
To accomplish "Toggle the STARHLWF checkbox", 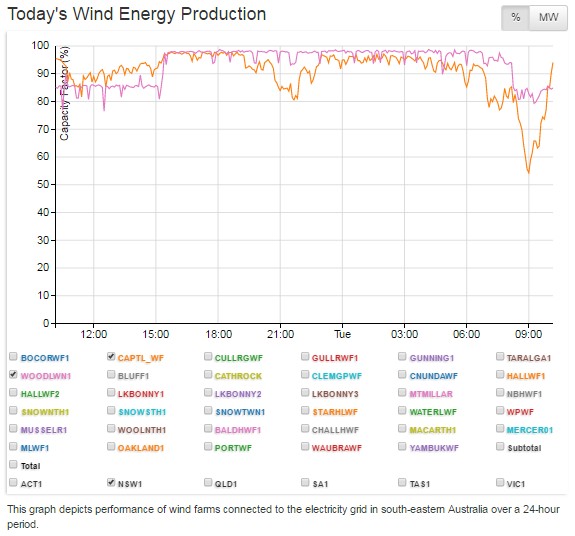I will click(x=305, y=410).
